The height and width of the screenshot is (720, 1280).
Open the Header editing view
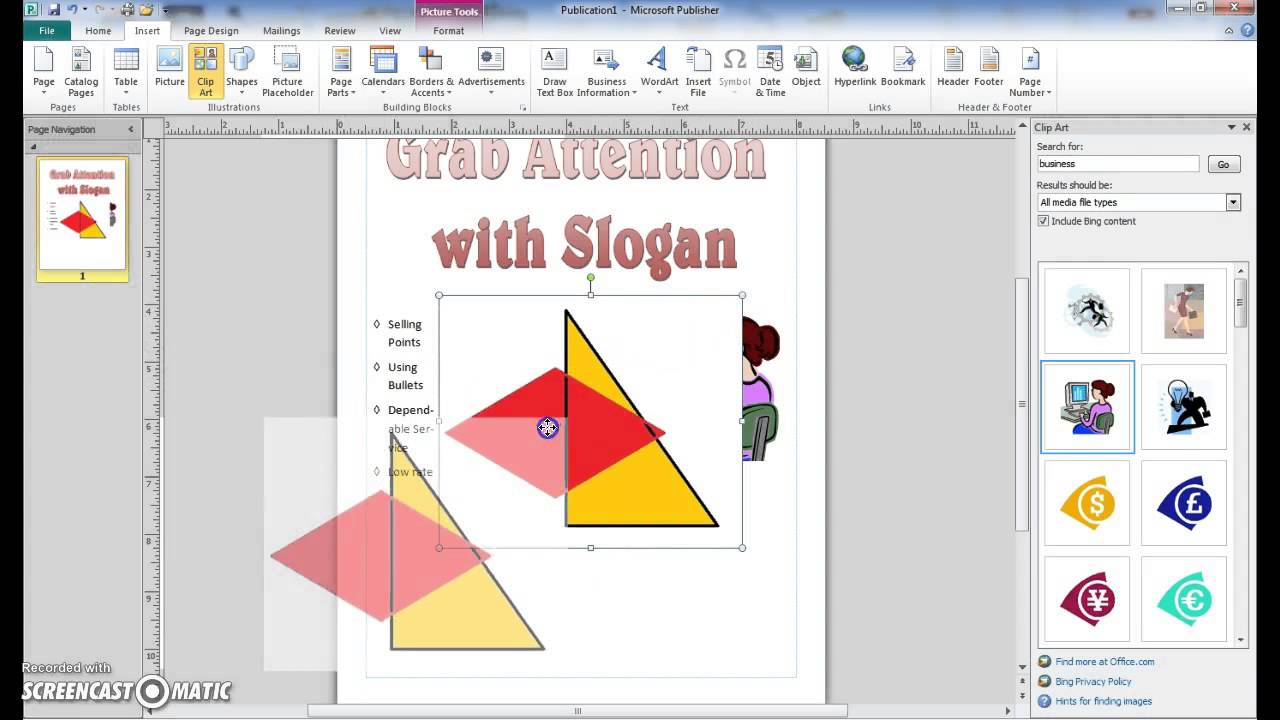pyautogui.click(x=953, y=67)
